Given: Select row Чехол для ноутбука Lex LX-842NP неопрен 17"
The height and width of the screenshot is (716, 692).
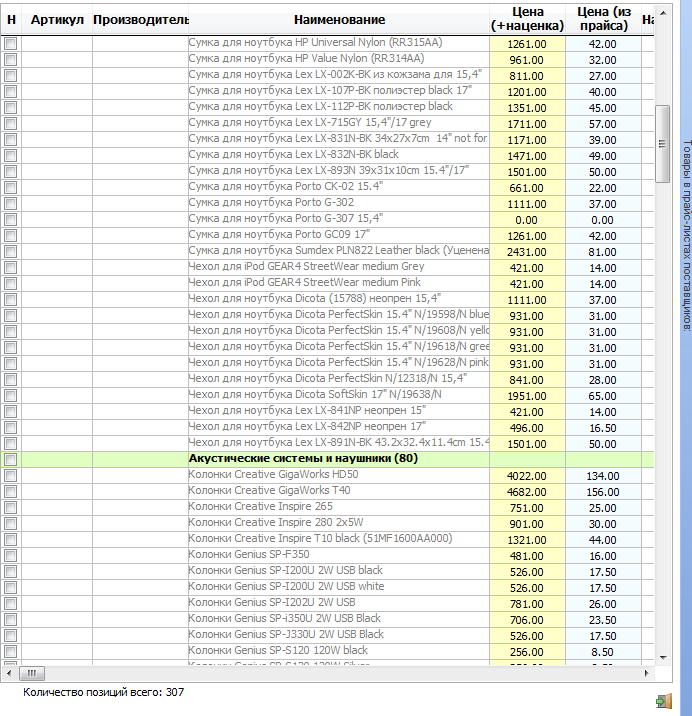Looking at the screenshot, I should click(x=338, y=427).
